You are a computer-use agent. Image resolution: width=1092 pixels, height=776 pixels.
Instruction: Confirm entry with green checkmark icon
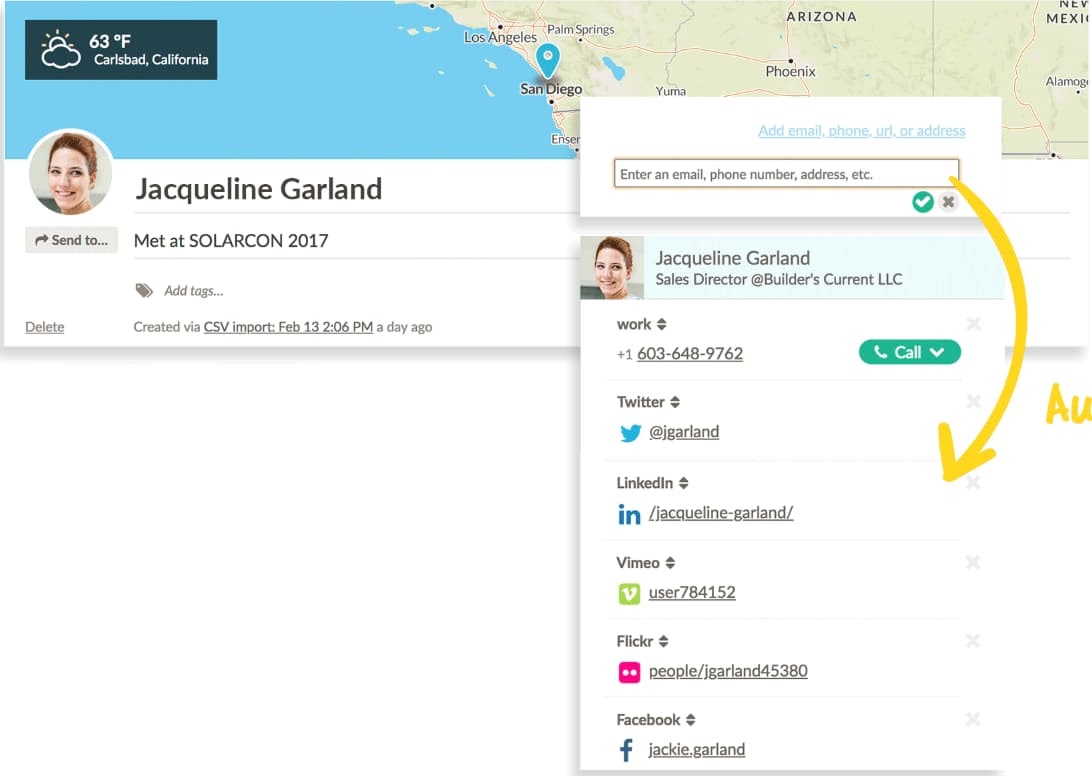(x=923, y=202)
